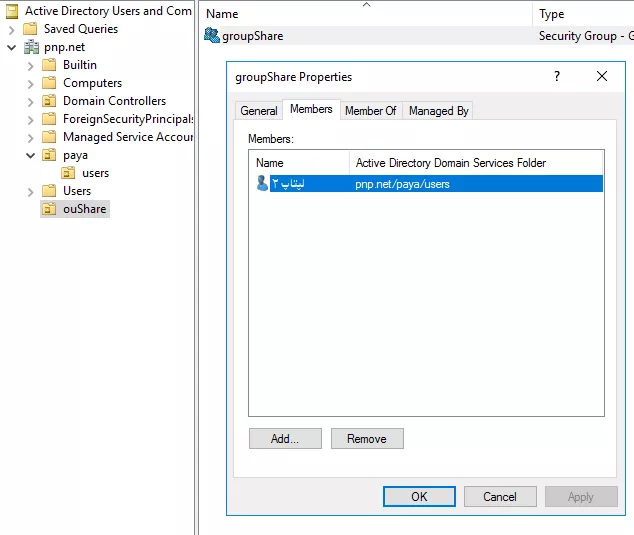The width and height of the screenshot is (634, 535).
Task: Select the Computers tree label
Action: 92,83
